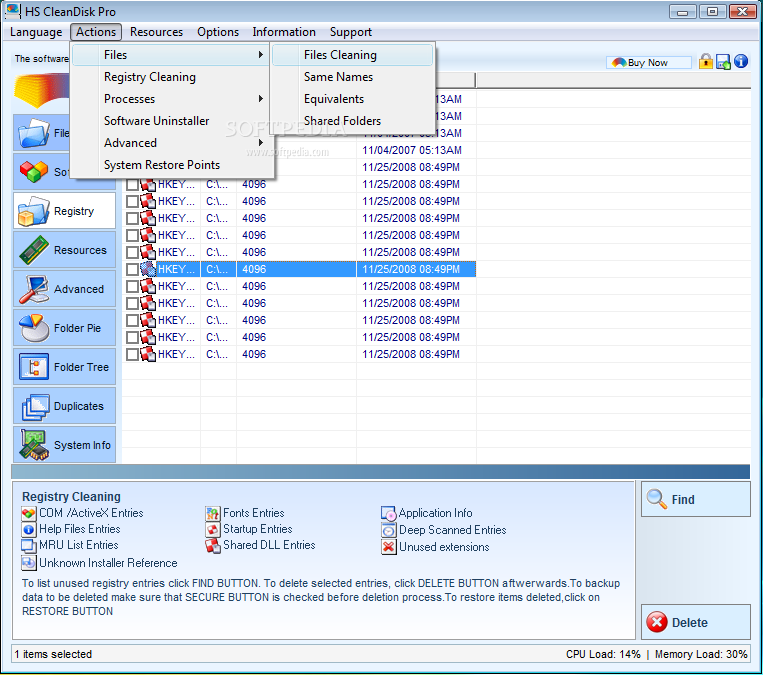The width and height of the screenshot is (763, 675).
Task: Open the System Info section
Action: tap(64, 444)
